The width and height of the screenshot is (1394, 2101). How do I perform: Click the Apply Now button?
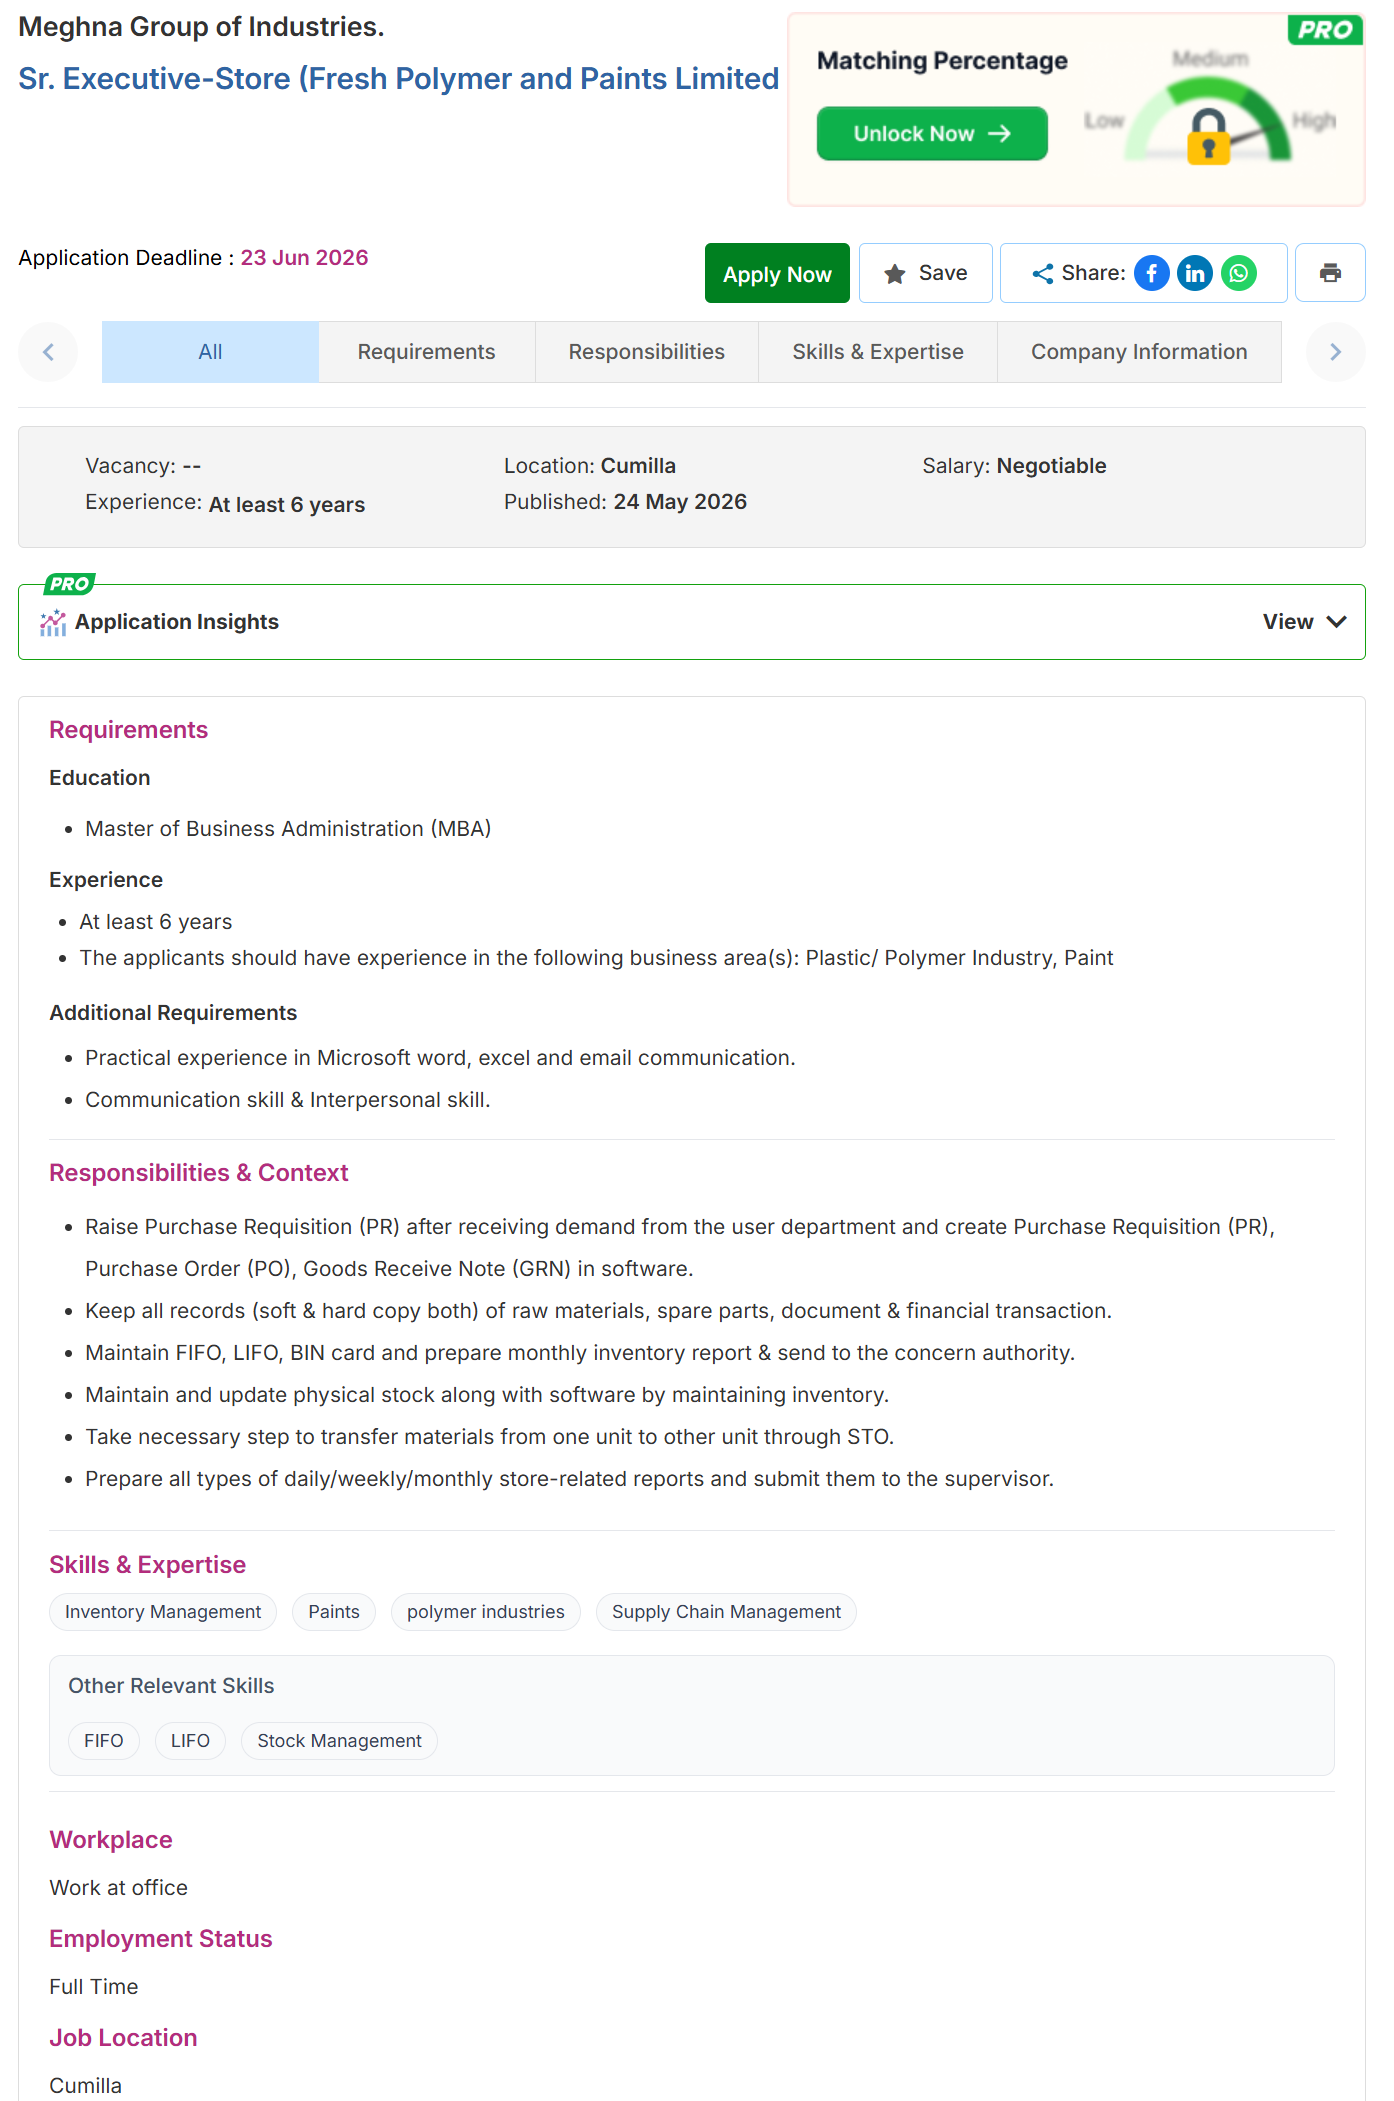[x=777, y=273]
